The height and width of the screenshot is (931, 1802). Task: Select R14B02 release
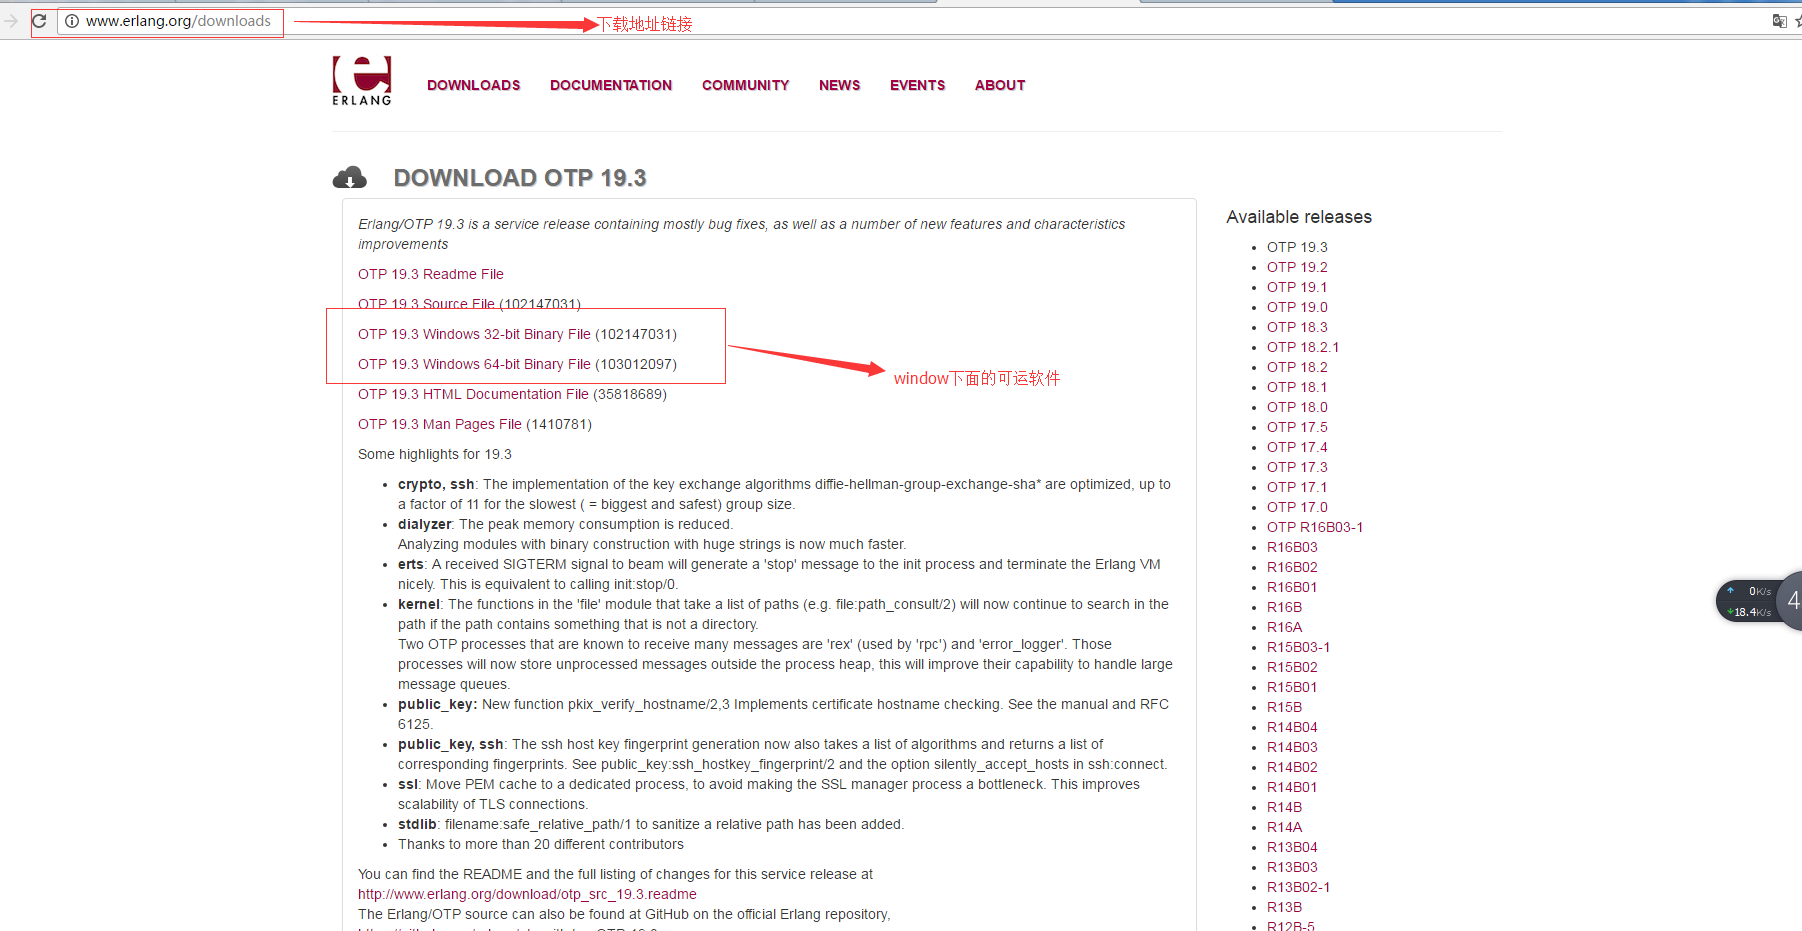(1292, 767)
